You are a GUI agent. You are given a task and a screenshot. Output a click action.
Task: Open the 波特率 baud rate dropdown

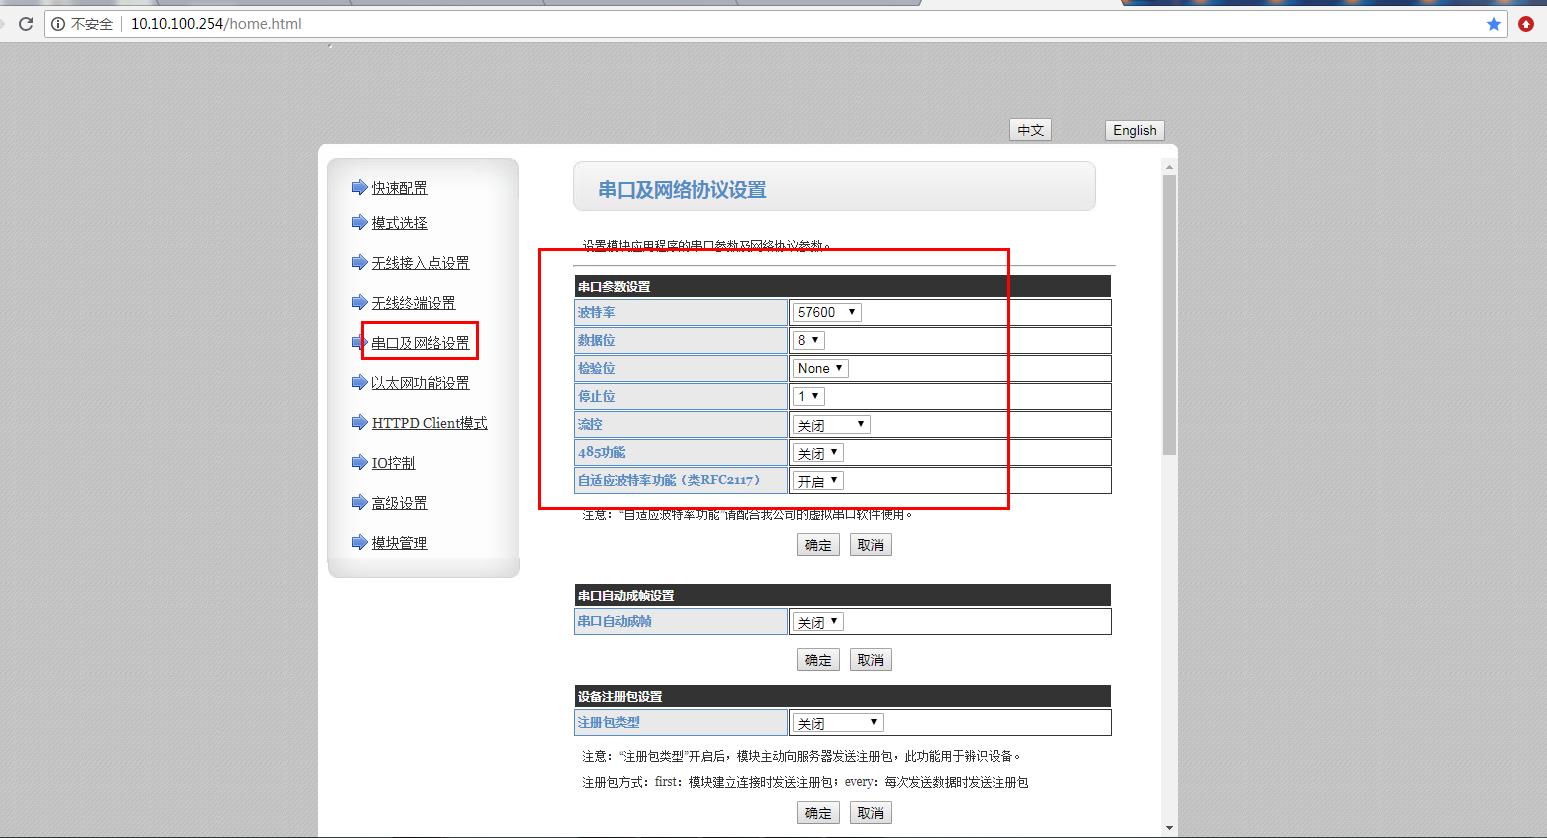[x=827, y=312]
